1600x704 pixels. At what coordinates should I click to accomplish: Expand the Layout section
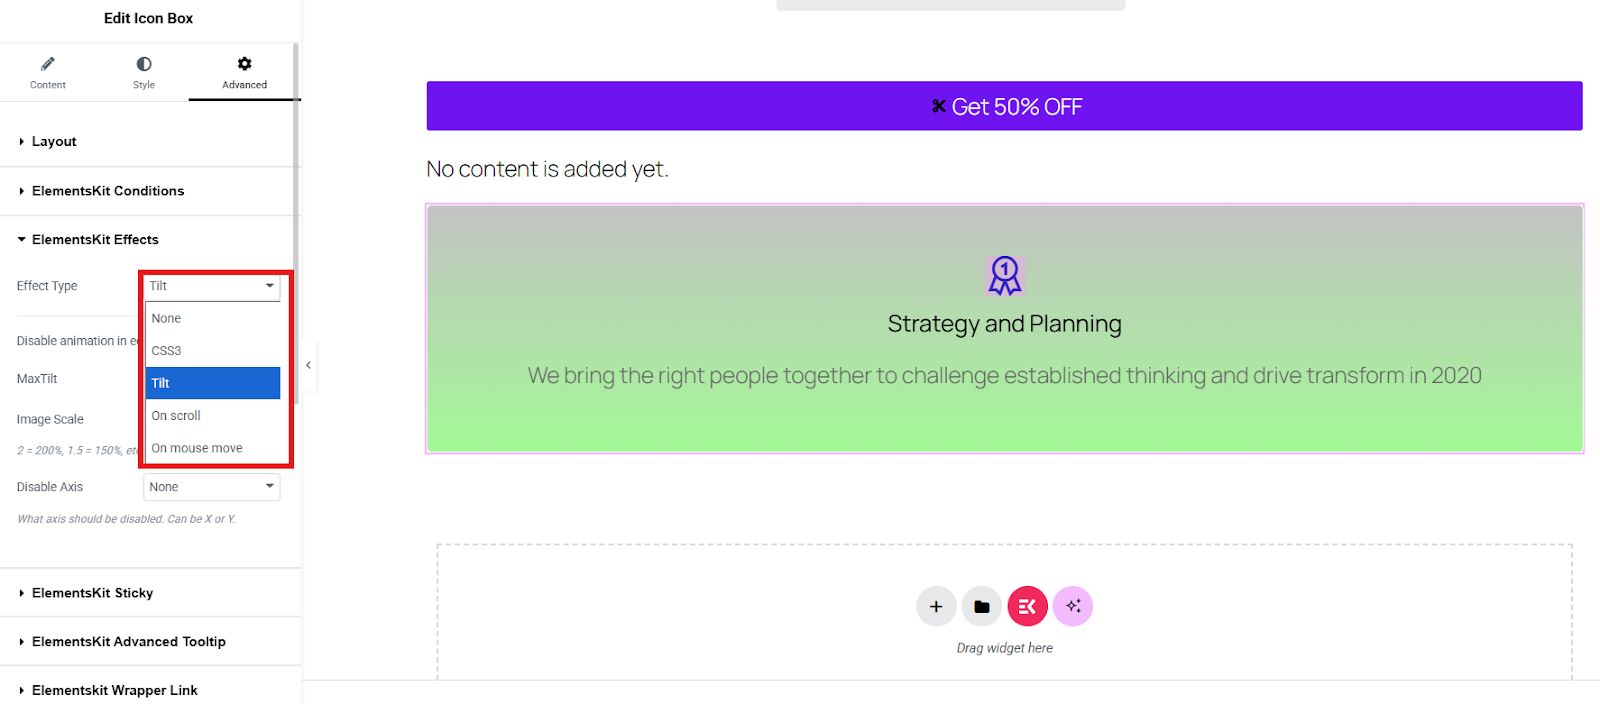click(54, 142)
